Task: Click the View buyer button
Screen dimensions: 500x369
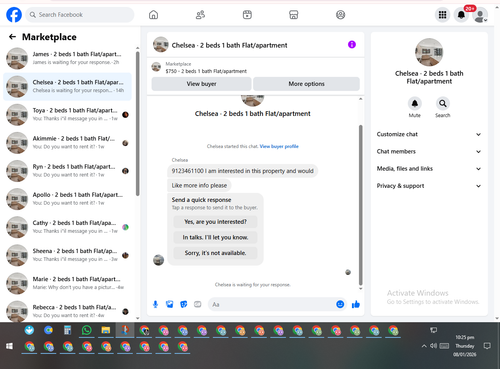Action: click(x=201, y=84)
